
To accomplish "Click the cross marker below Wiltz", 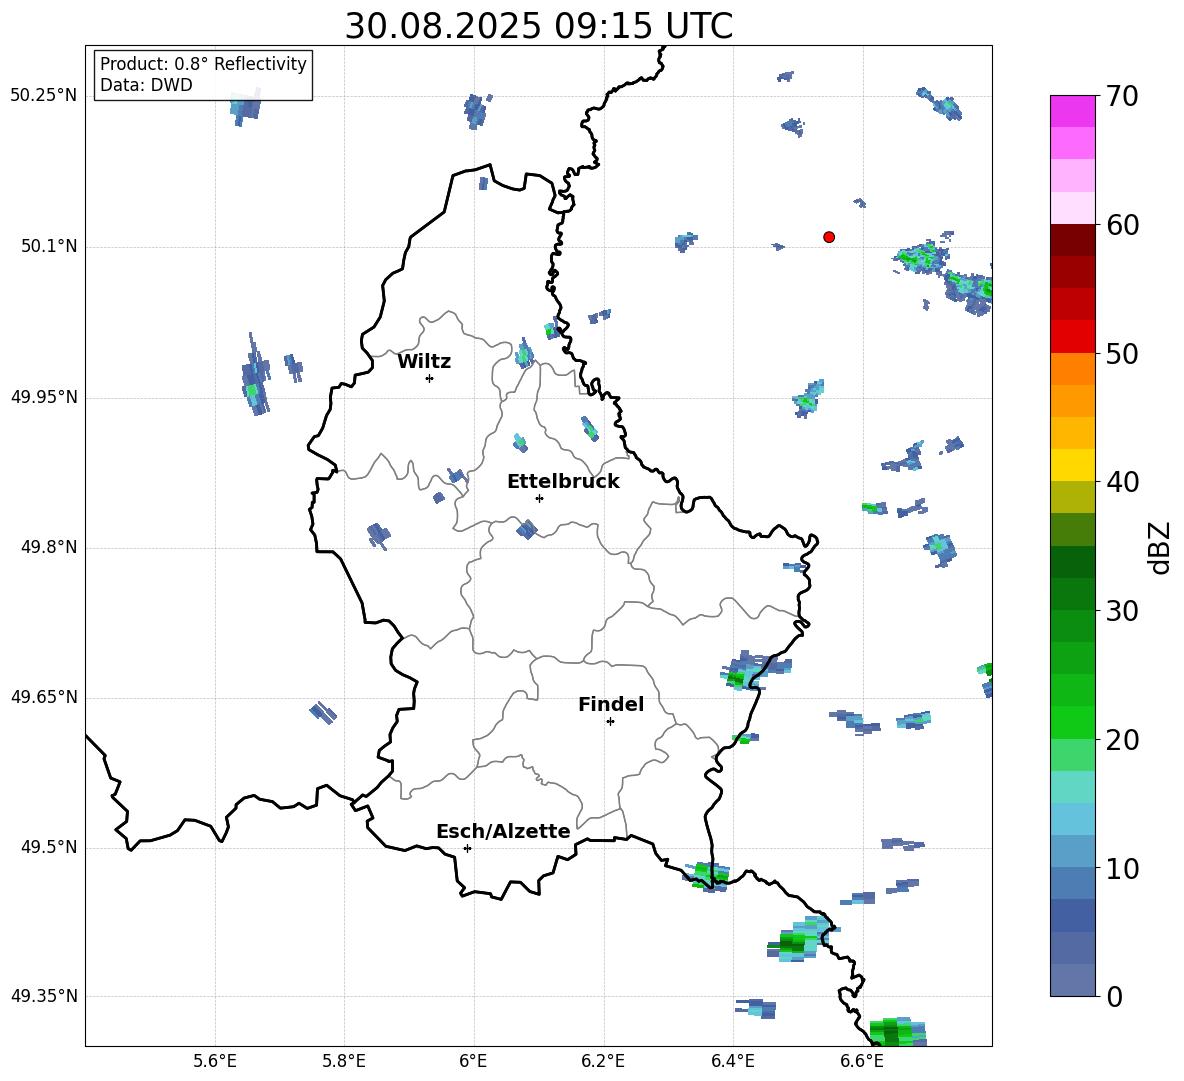I will [429, 378].
